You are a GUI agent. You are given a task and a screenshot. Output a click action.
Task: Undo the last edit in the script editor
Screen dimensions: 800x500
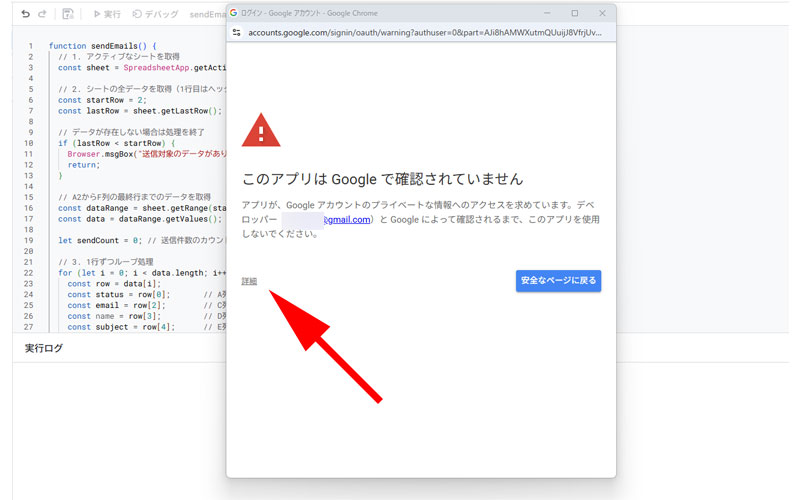pos(26,14)
